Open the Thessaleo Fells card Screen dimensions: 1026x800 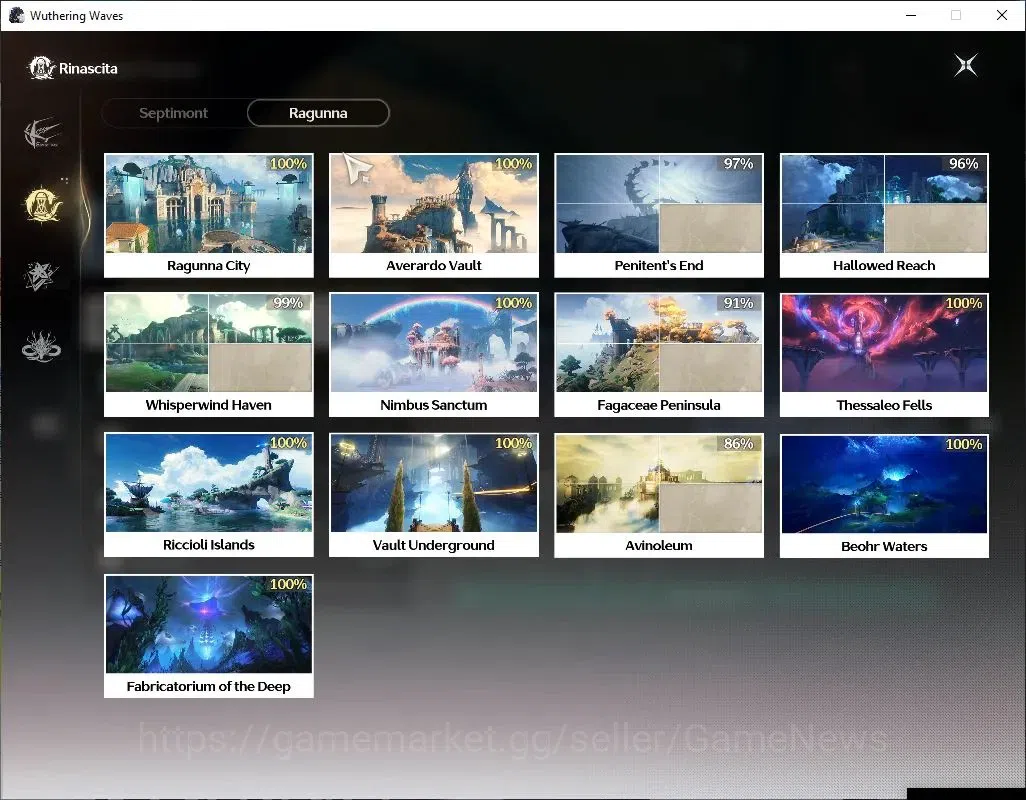(x=884, y=355)
